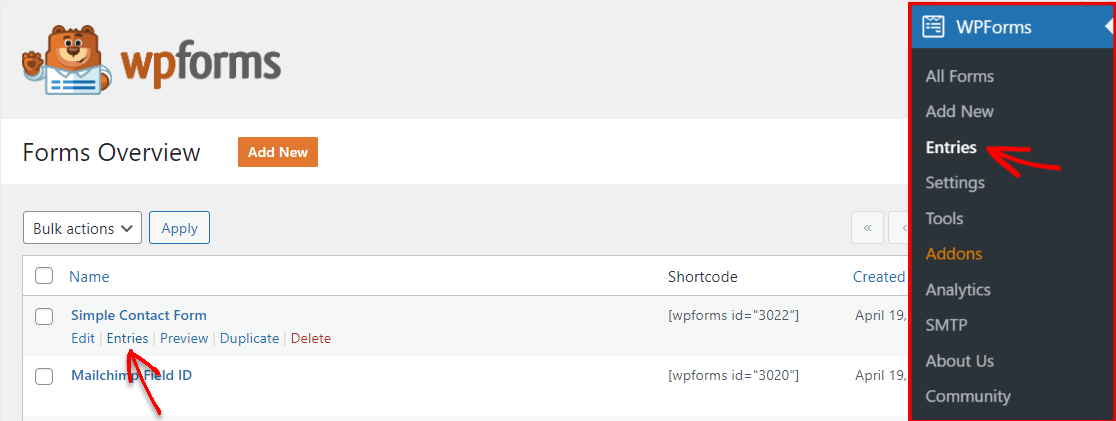Screen dimensions: 1116x421
Task: Open All Forms in sidebar menu
Action: [959, 76]
